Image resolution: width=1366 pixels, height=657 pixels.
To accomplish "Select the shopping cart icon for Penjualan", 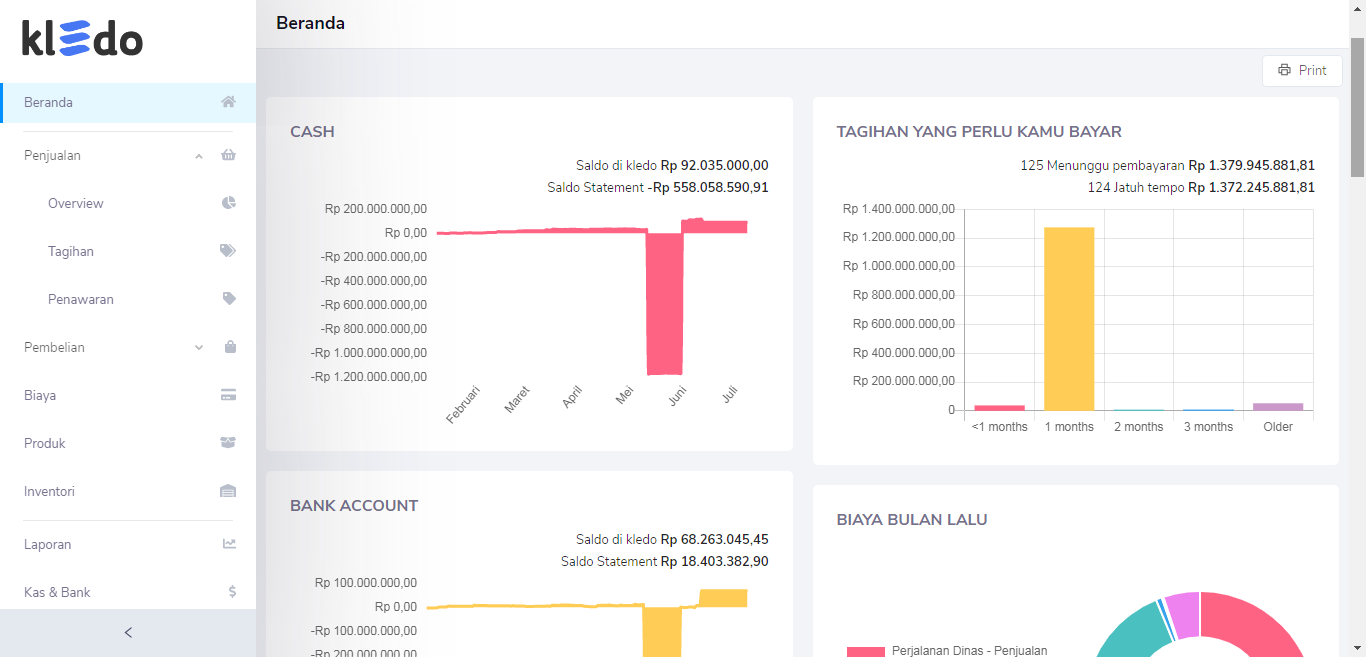I will (x=228, y=155).
